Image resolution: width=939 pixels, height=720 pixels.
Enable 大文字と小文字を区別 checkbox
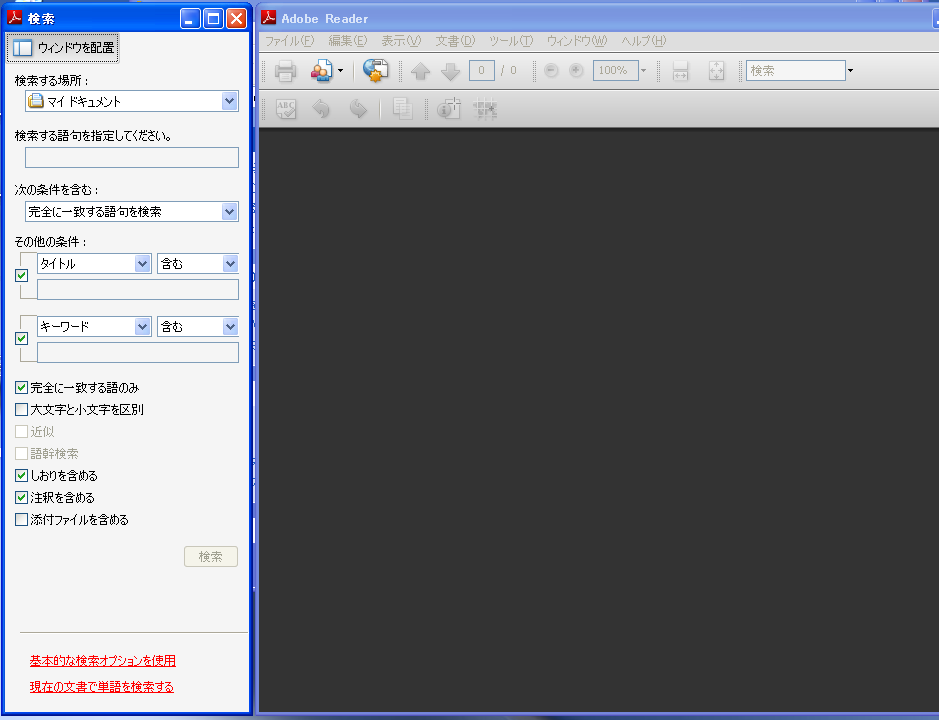pos(22,410)
